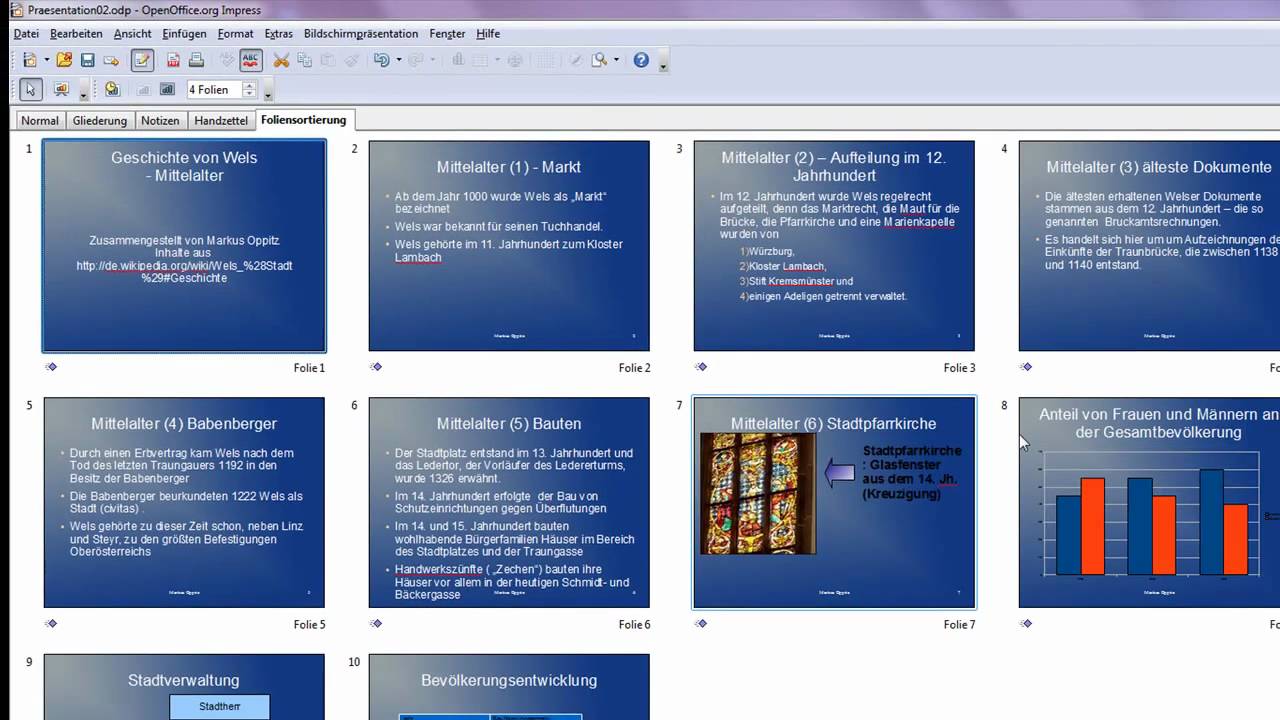Expand the Redo history dropdown arrow
This screenshot has width=1280, height=720.
coord(432,60)
